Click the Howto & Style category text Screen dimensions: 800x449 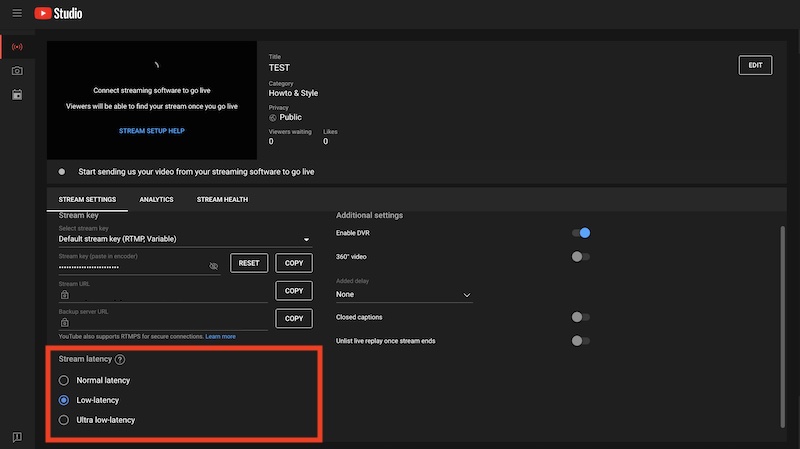pos(293,93)
